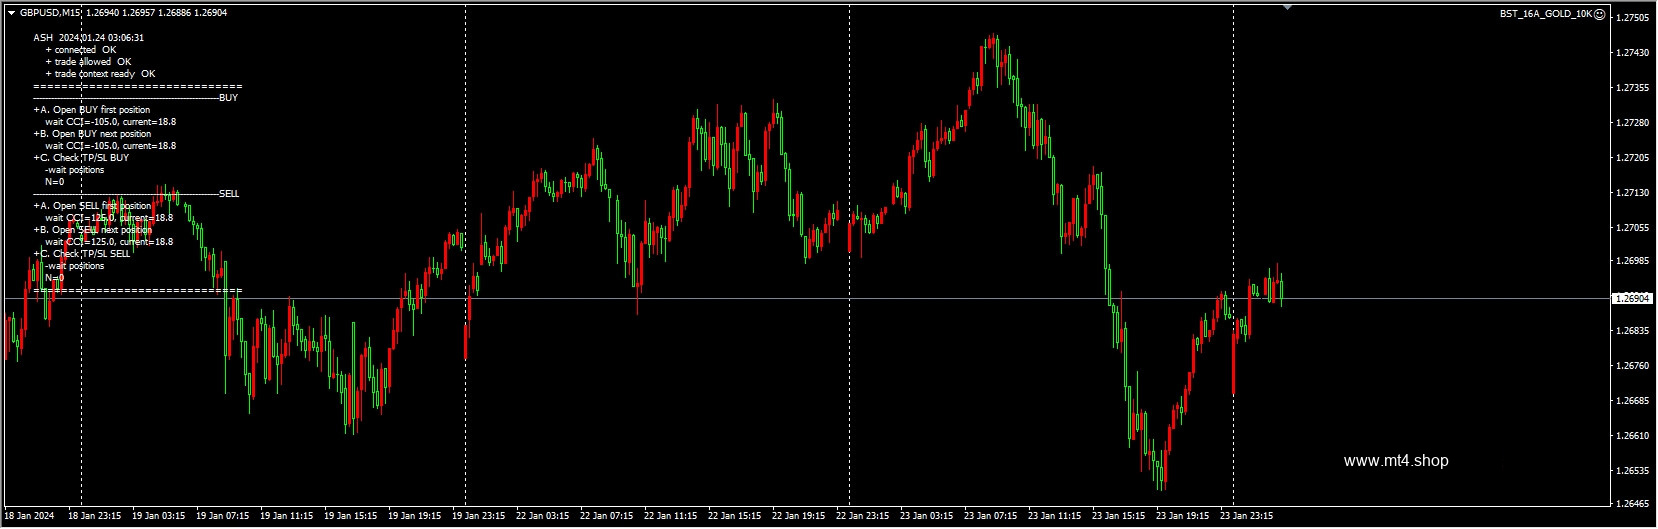Click the 1.26760 price scale label
The image size is (1658, 529).
pos(1632,366)
